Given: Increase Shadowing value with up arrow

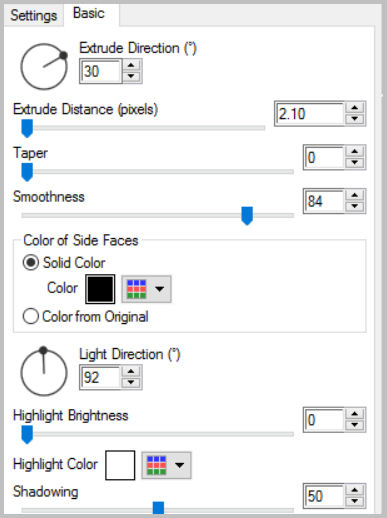Looking at the screenshot, I should pos(355,490).
